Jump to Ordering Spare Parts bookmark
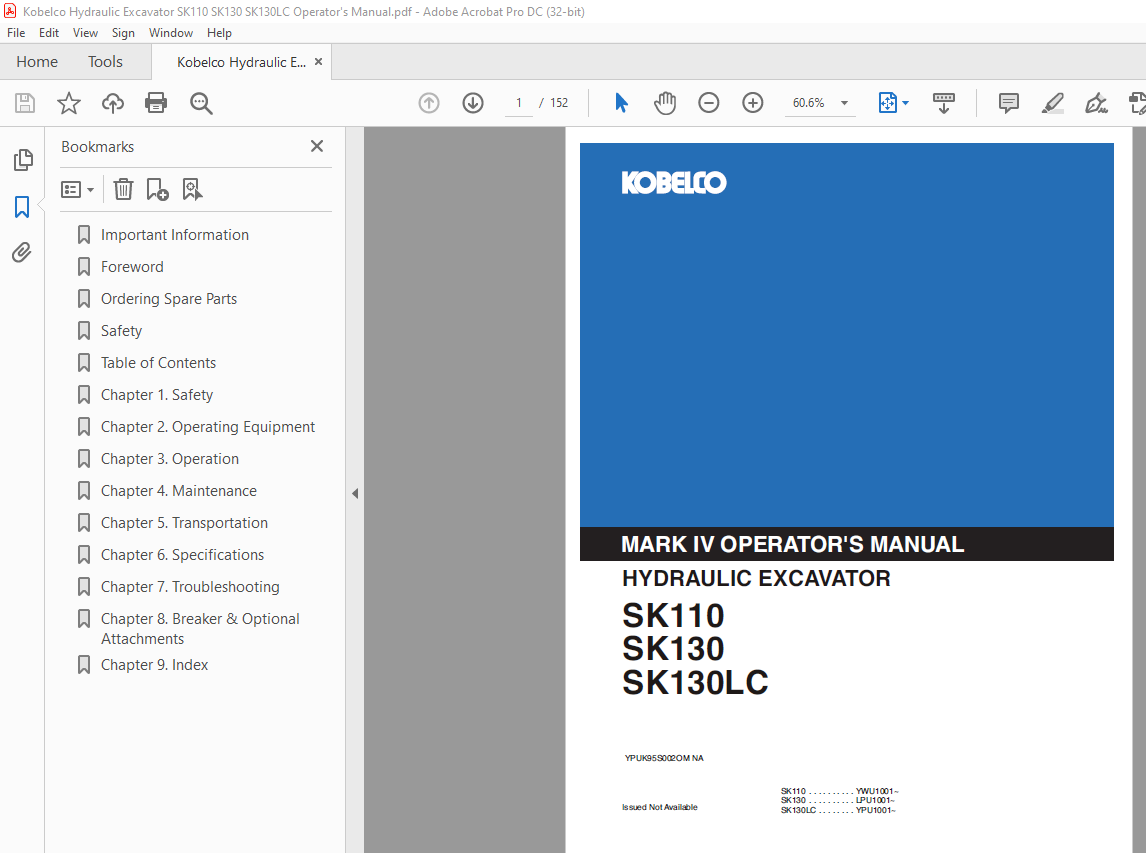 (169, 299)
